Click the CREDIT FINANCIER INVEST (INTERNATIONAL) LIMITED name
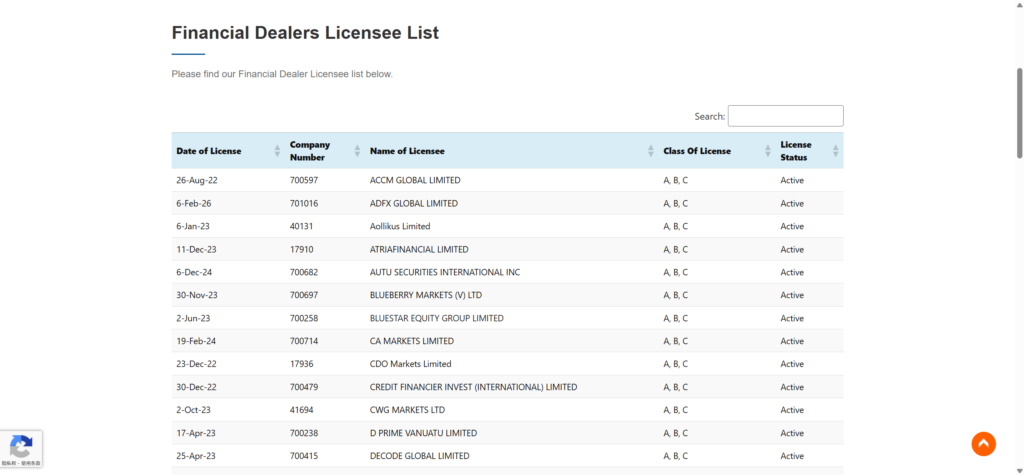 pos(473,387)
